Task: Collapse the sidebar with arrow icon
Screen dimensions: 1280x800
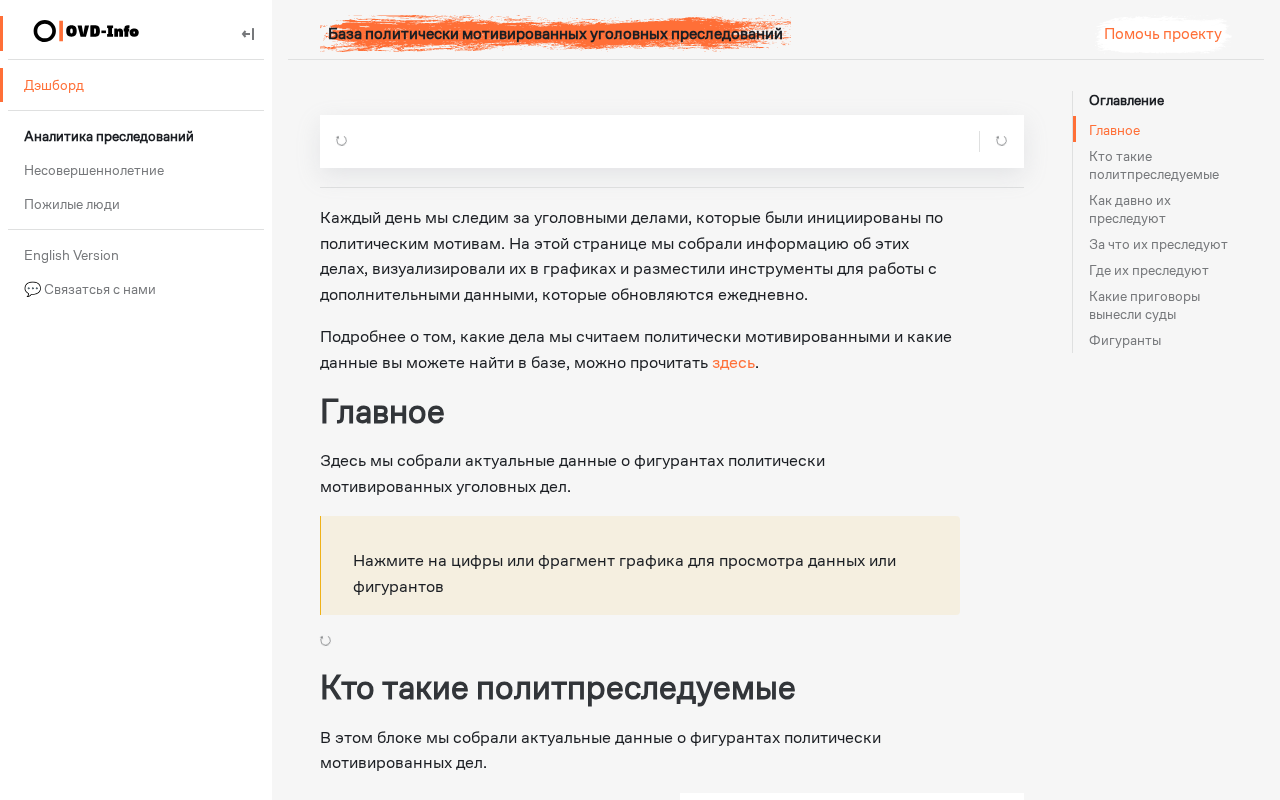Action: (x=248, y=34)
